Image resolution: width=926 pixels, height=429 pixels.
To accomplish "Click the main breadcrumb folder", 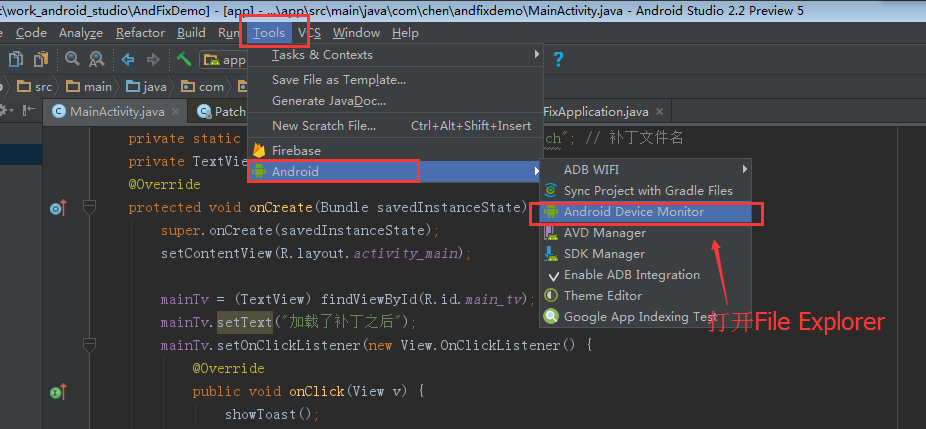I will [x=89, y=87].
